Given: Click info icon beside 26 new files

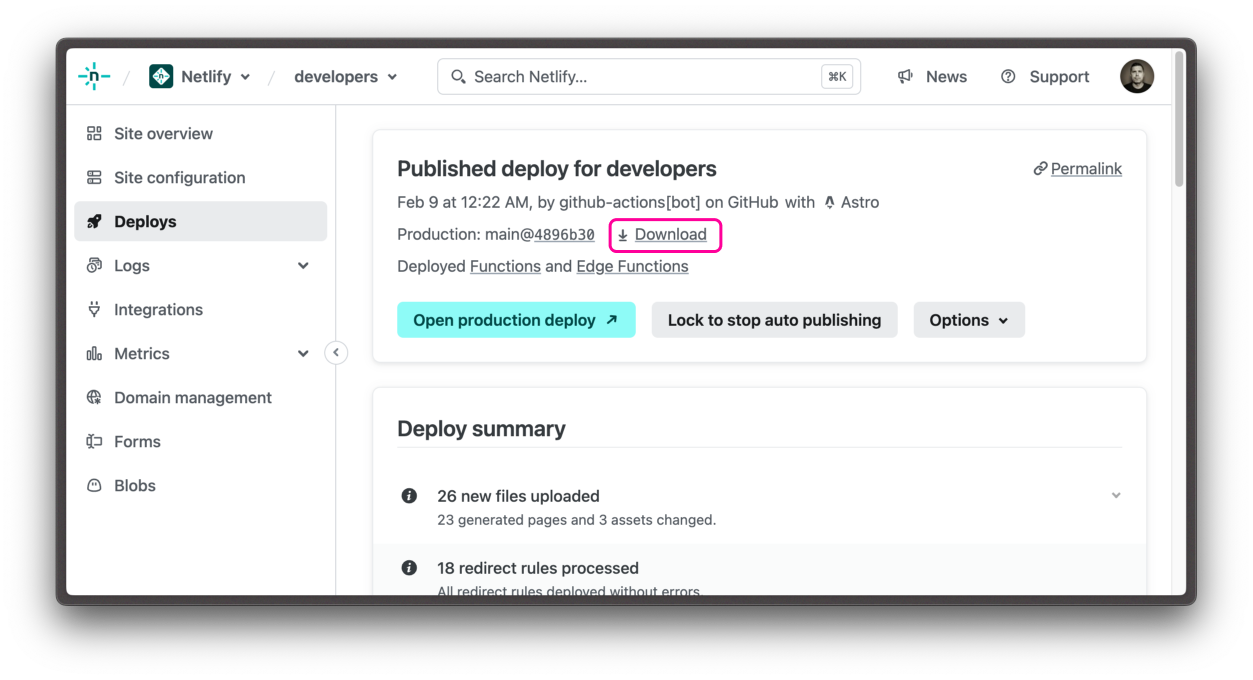Looking at the screenshot, I should pos(409,496).
